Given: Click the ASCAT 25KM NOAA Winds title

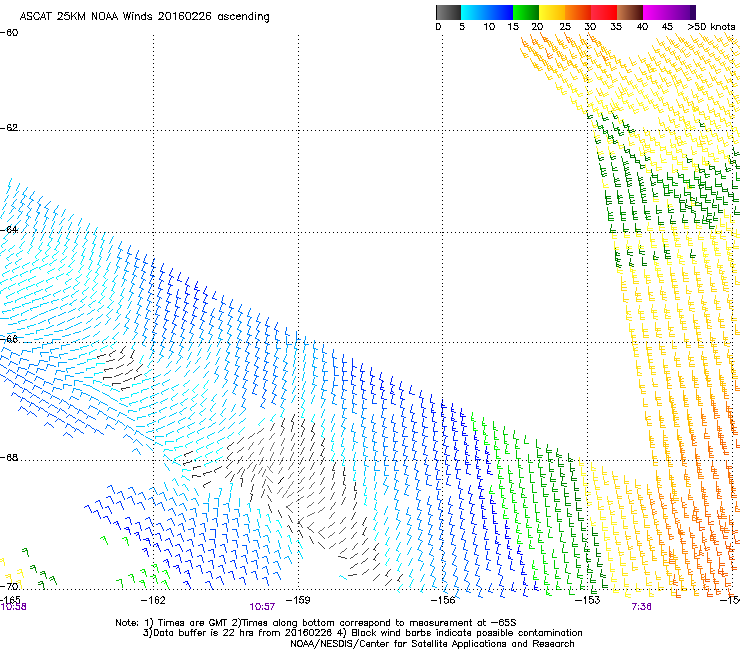Looking at the screenshot, I should [x=144, y=17].
